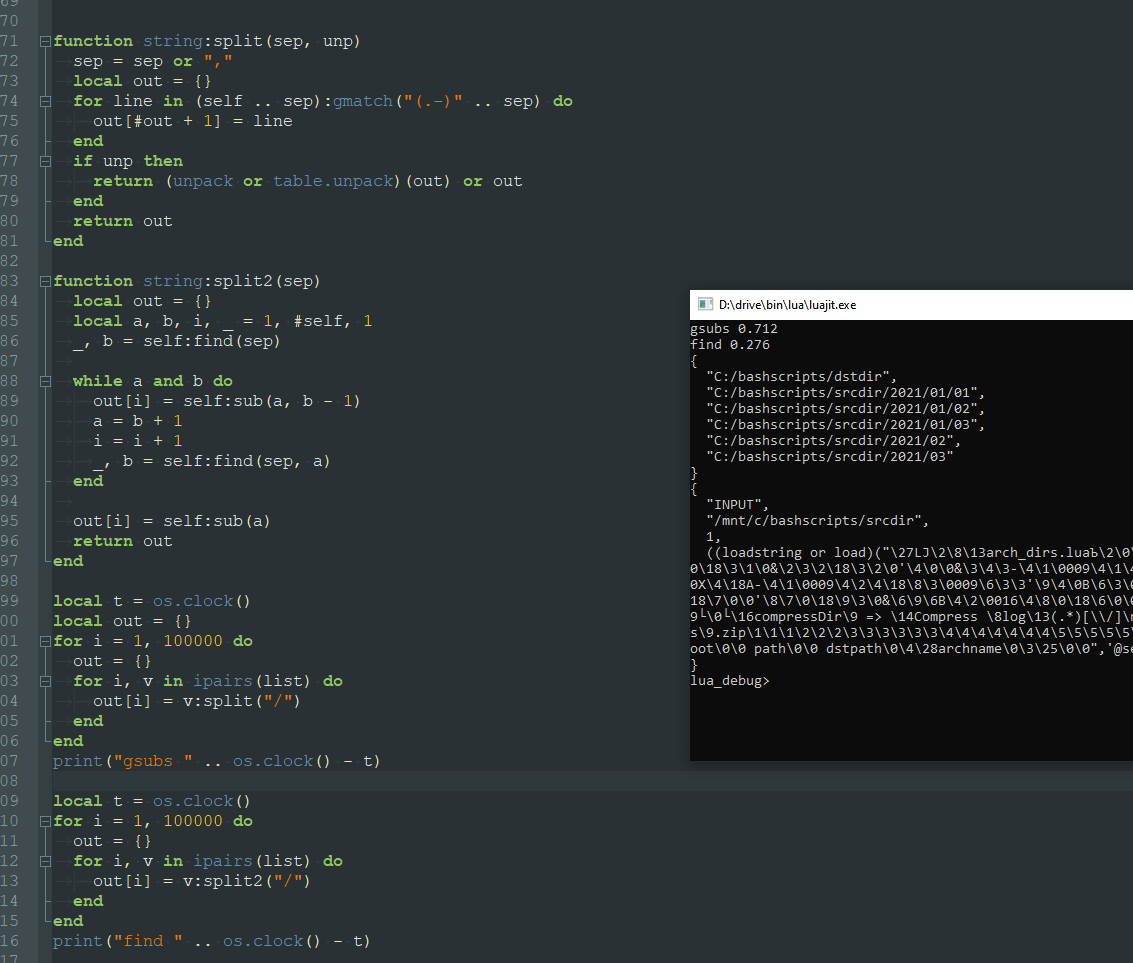
Task: Click line number 87 in the gutter
Action: (x=9, y=361)
